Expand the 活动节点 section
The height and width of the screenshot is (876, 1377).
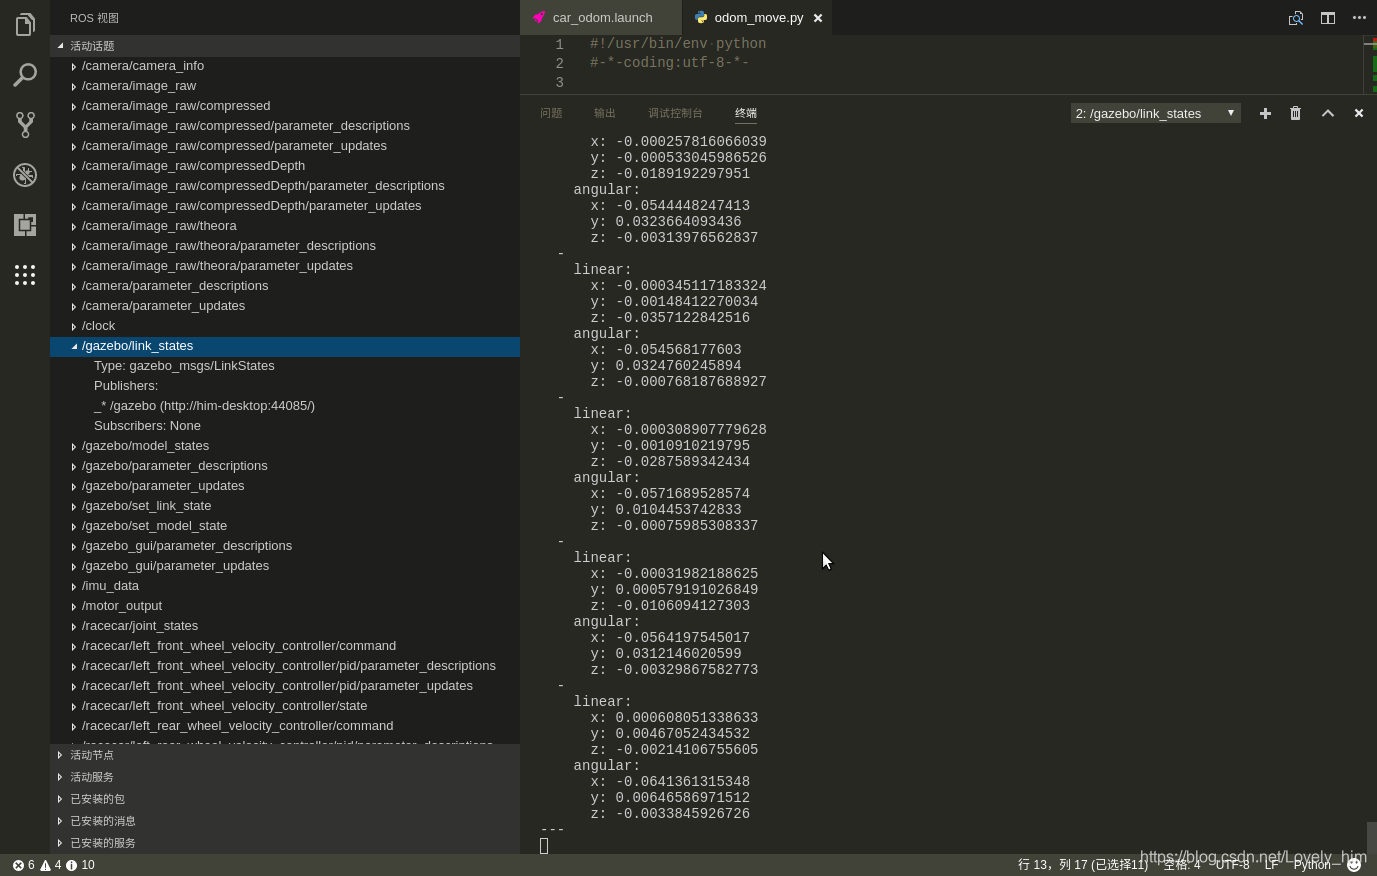click(x=285, y=755)
